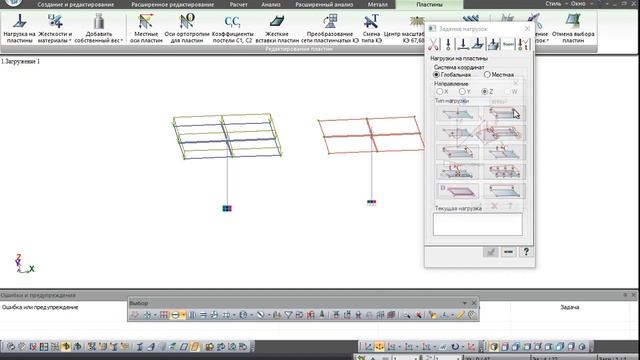
Task: Click the pencil icon in Выбор toolbar
Action: tap(460, 315)
